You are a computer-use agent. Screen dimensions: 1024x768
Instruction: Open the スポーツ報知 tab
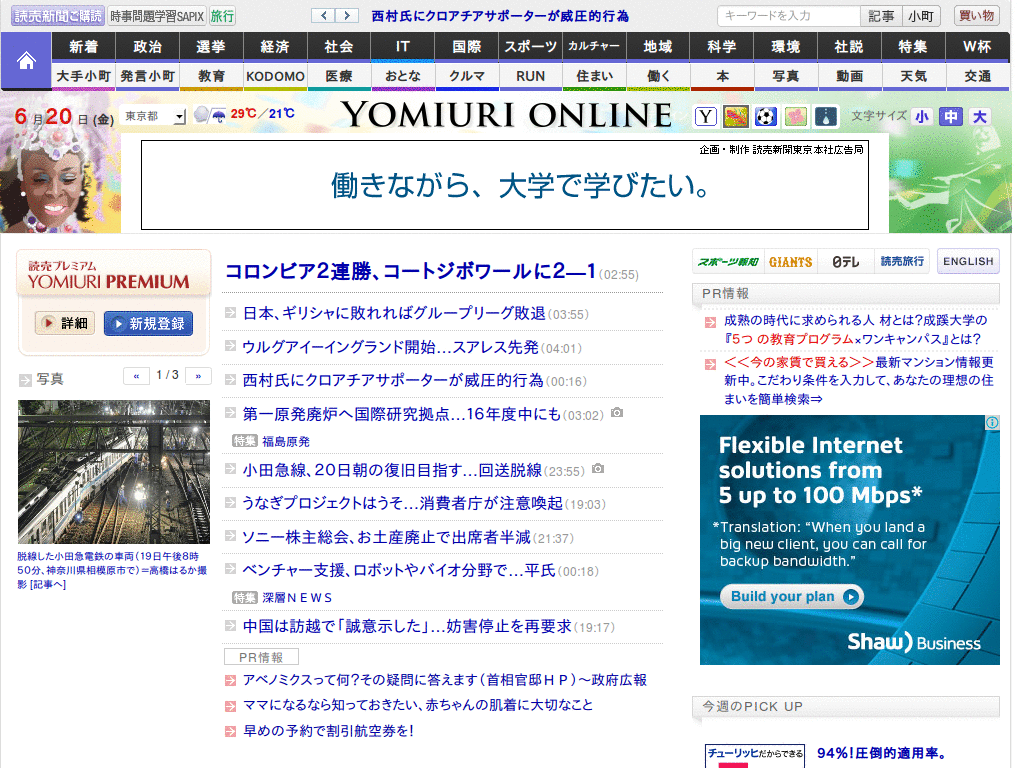(728, 262)
